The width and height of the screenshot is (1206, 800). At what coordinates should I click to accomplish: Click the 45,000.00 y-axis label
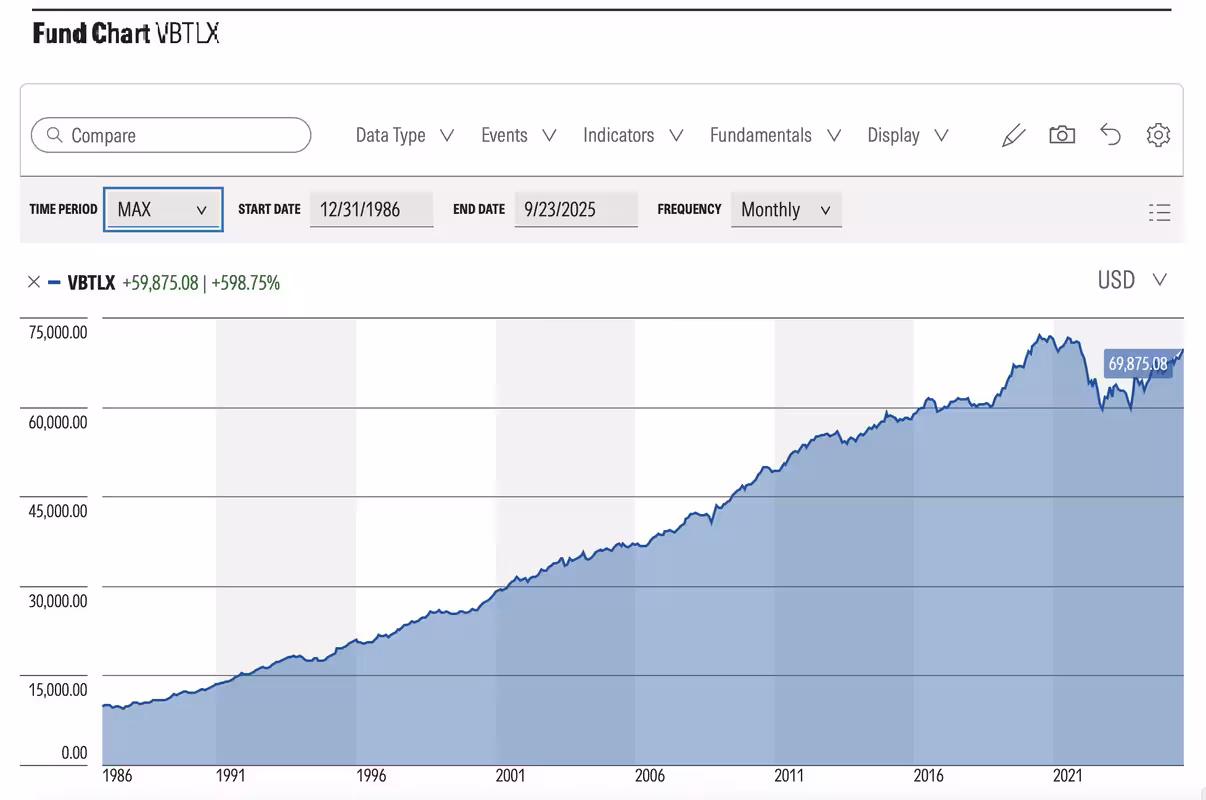point(58,511)
